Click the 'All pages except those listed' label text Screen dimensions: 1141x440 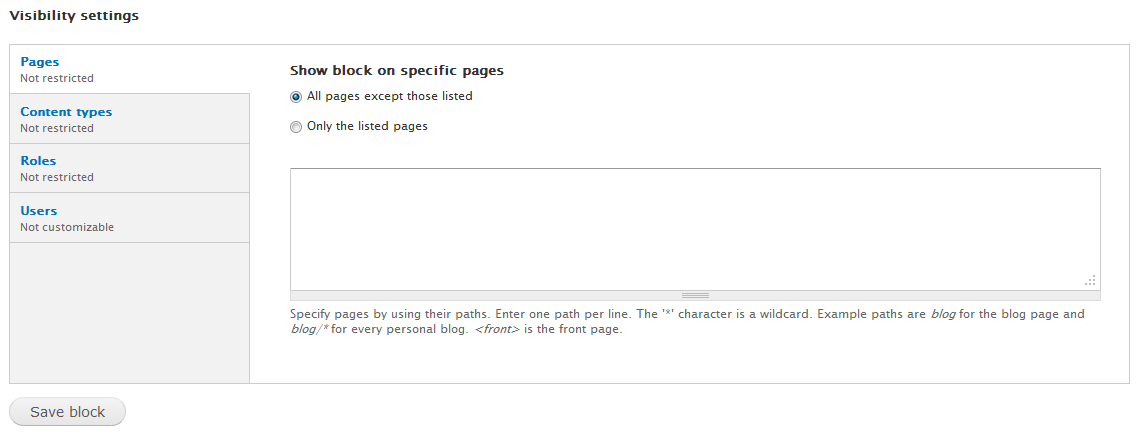(390, 96)
